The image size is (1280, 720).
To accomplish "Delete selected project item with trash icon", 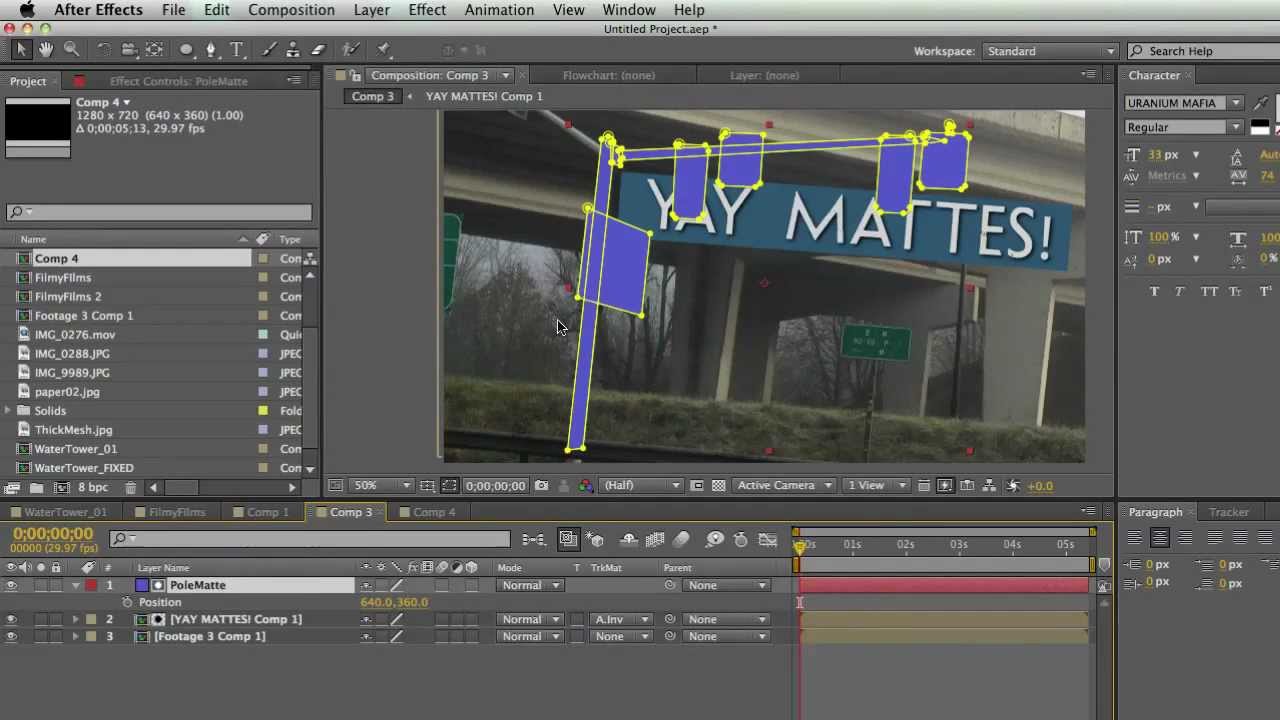I will pos(130,488).
